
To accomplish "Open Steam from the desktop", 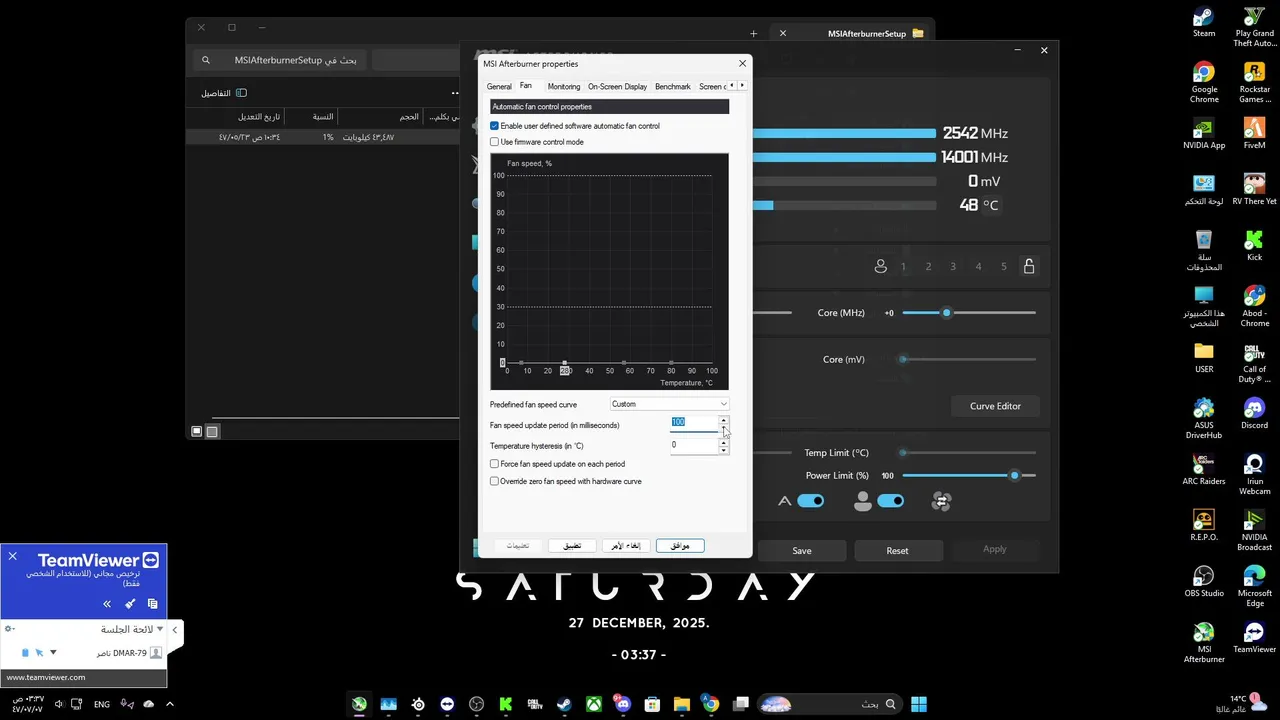I will tap(1204, 22).
